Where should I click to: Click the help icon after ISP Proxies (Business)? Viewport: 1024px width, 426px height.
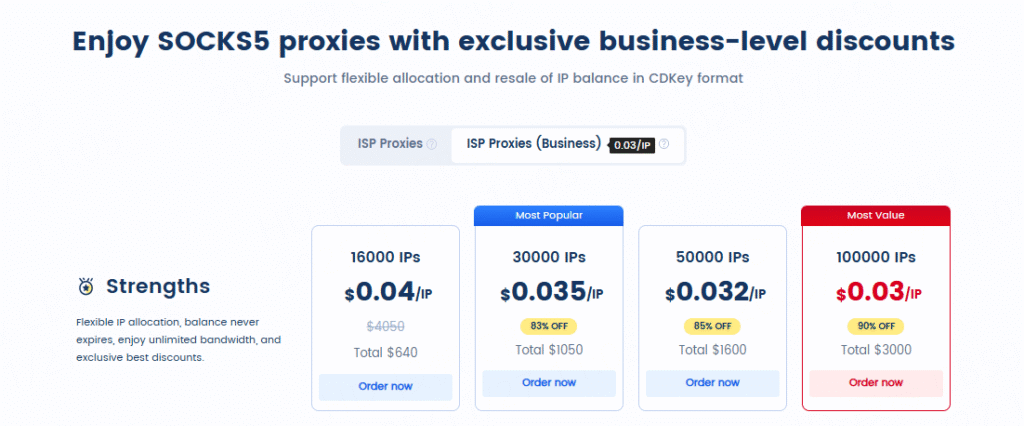pos(664,144)
